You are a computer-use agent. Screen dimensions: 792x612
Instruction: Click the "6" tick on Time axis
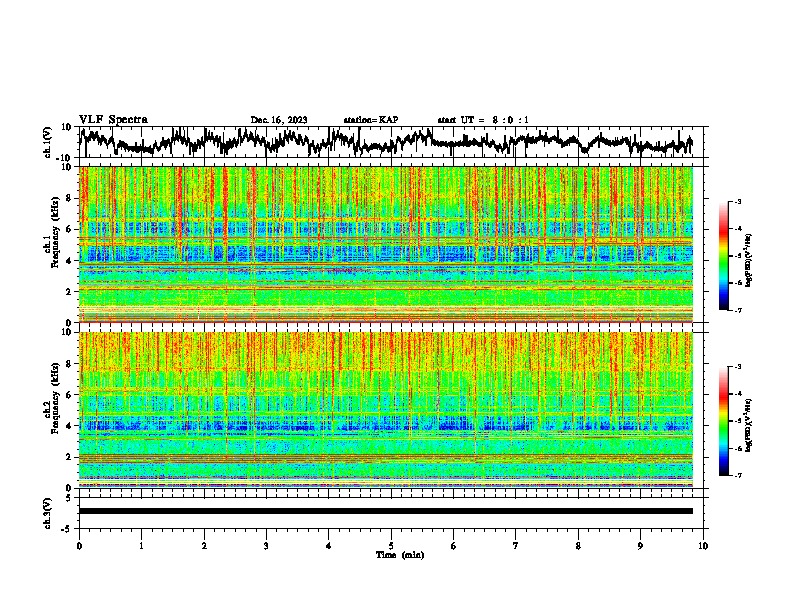point(454,546)
